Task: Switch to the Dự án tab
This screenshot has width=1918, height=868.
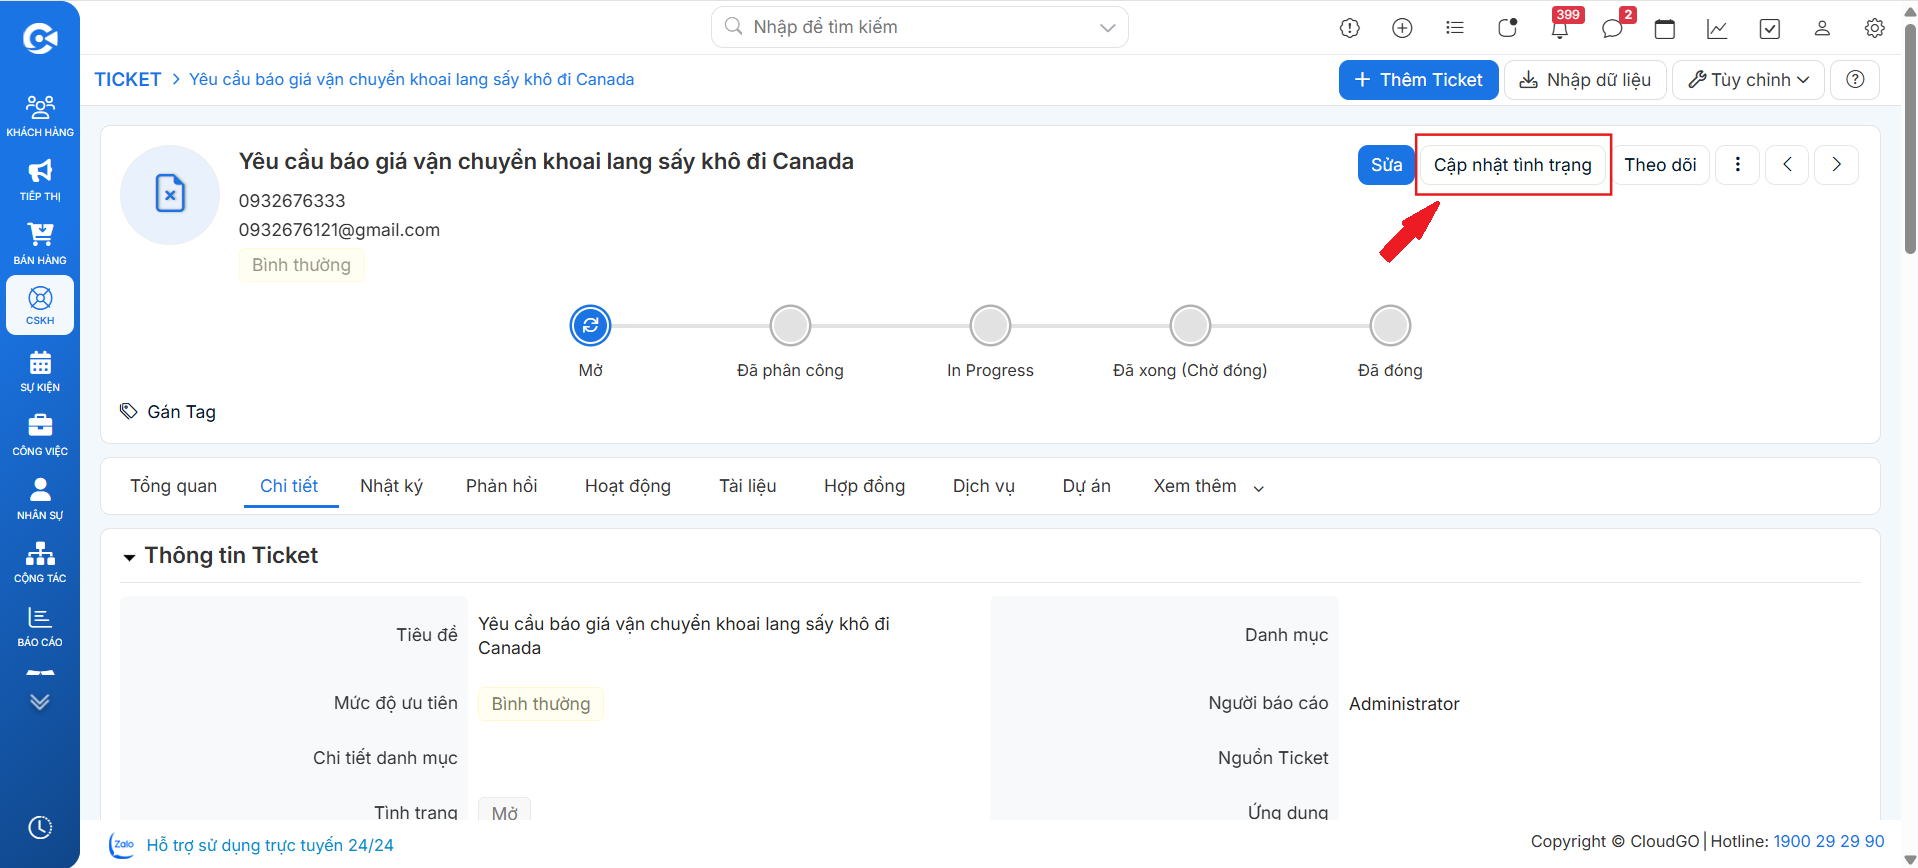Action: click(x=1086, y=486)
